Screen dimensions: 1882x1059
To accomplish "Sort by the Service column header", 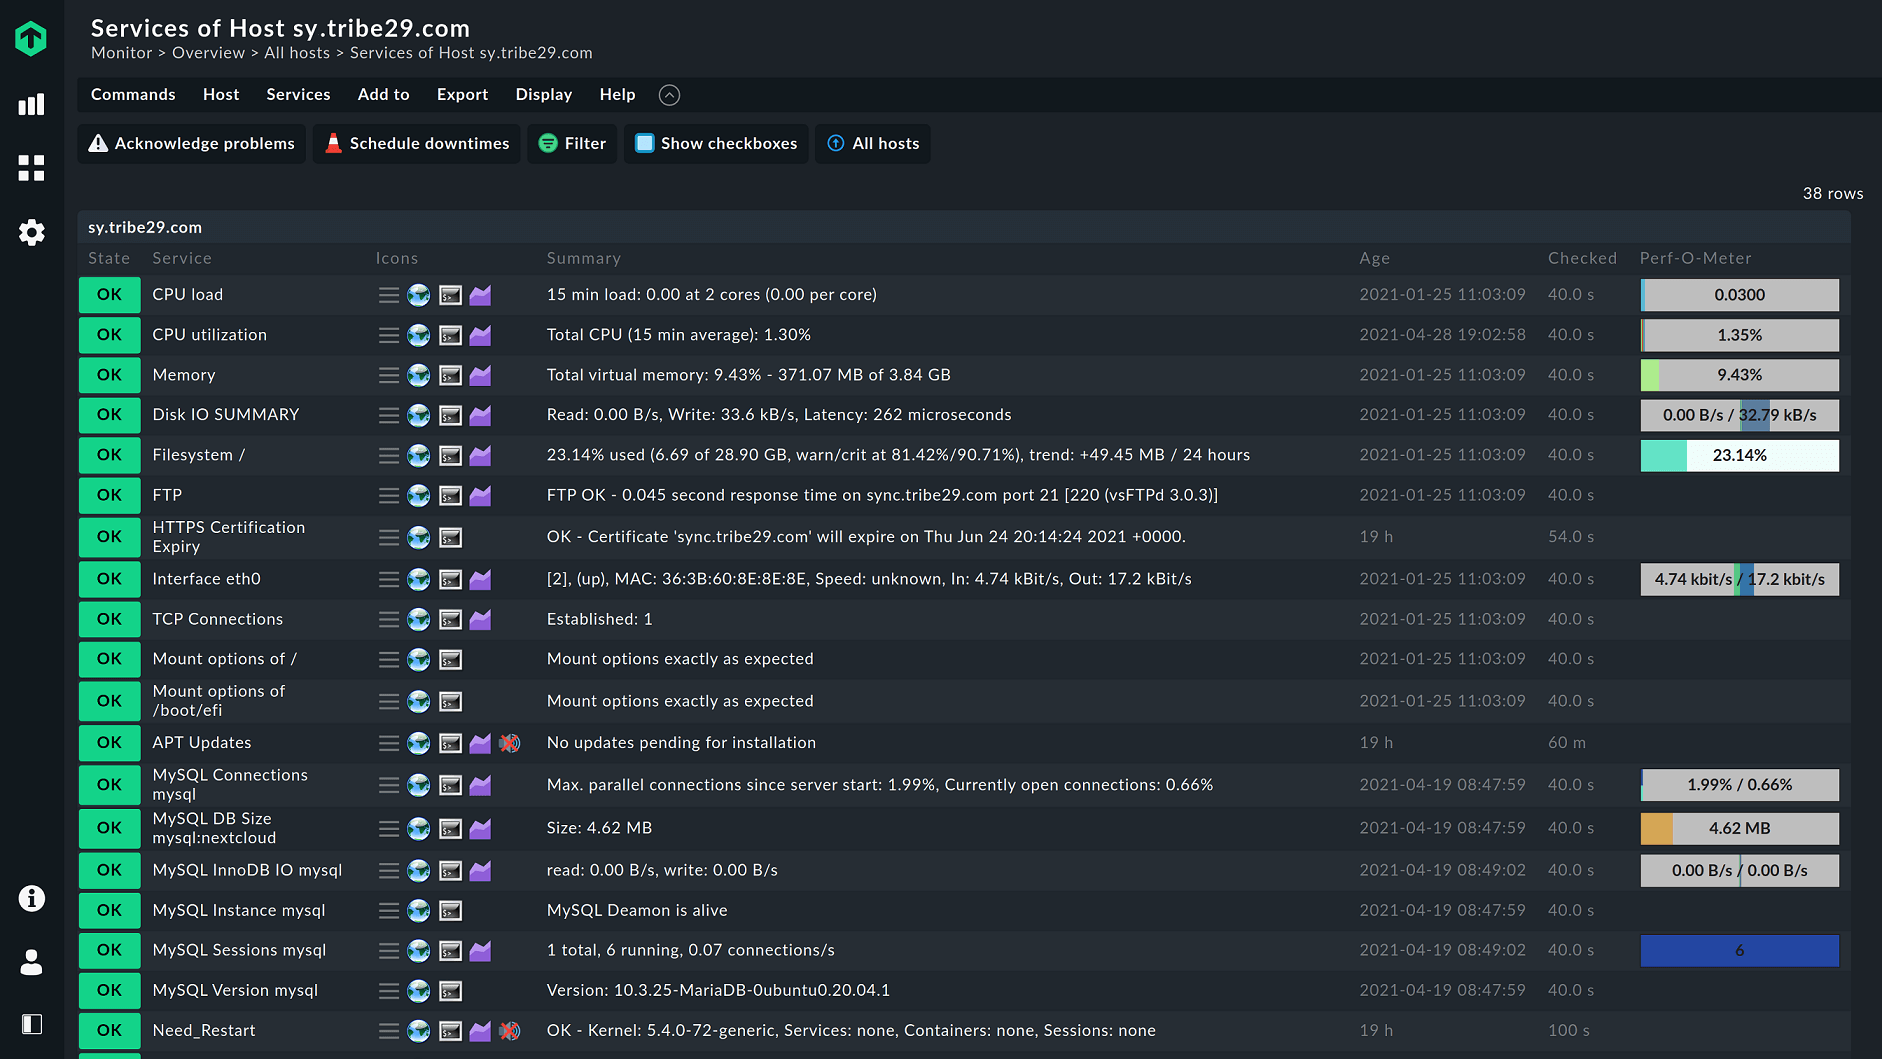I will tap(182, 258).
